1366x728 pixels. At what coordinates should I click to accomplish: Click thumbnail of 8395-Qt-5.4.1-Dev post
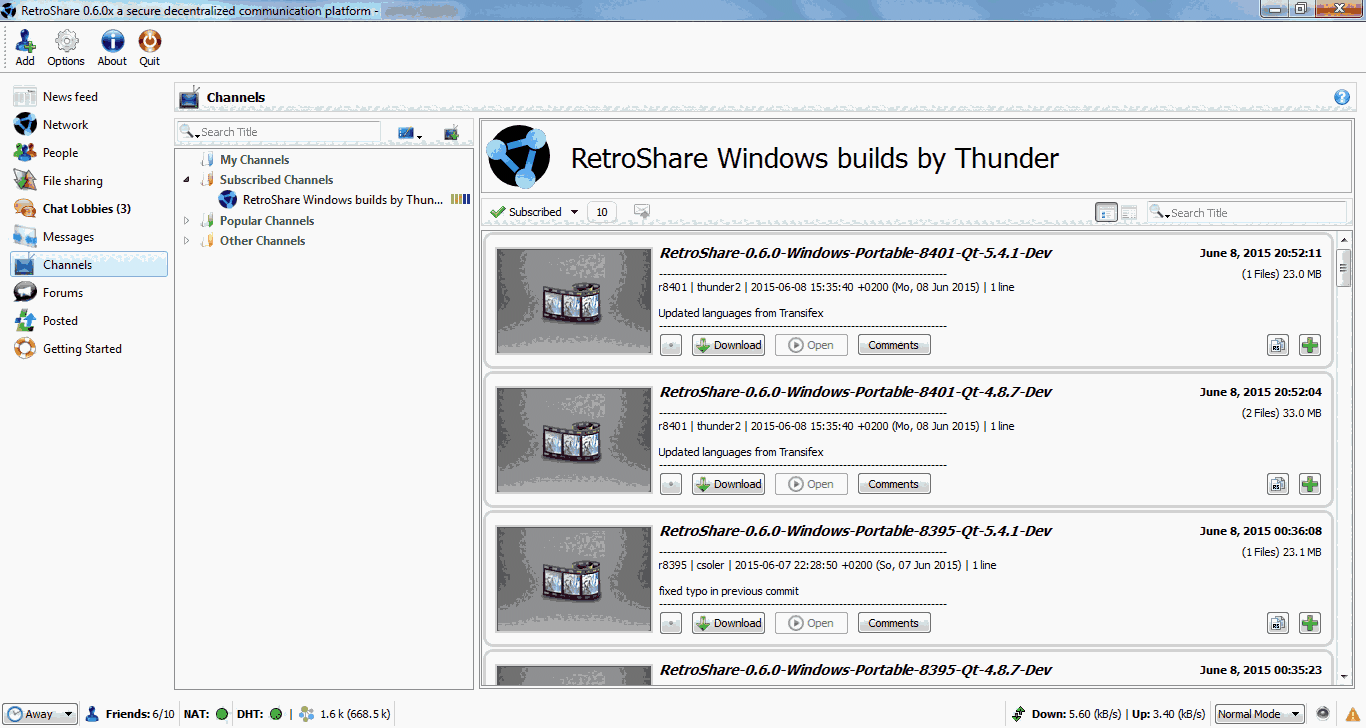(574, 579)
